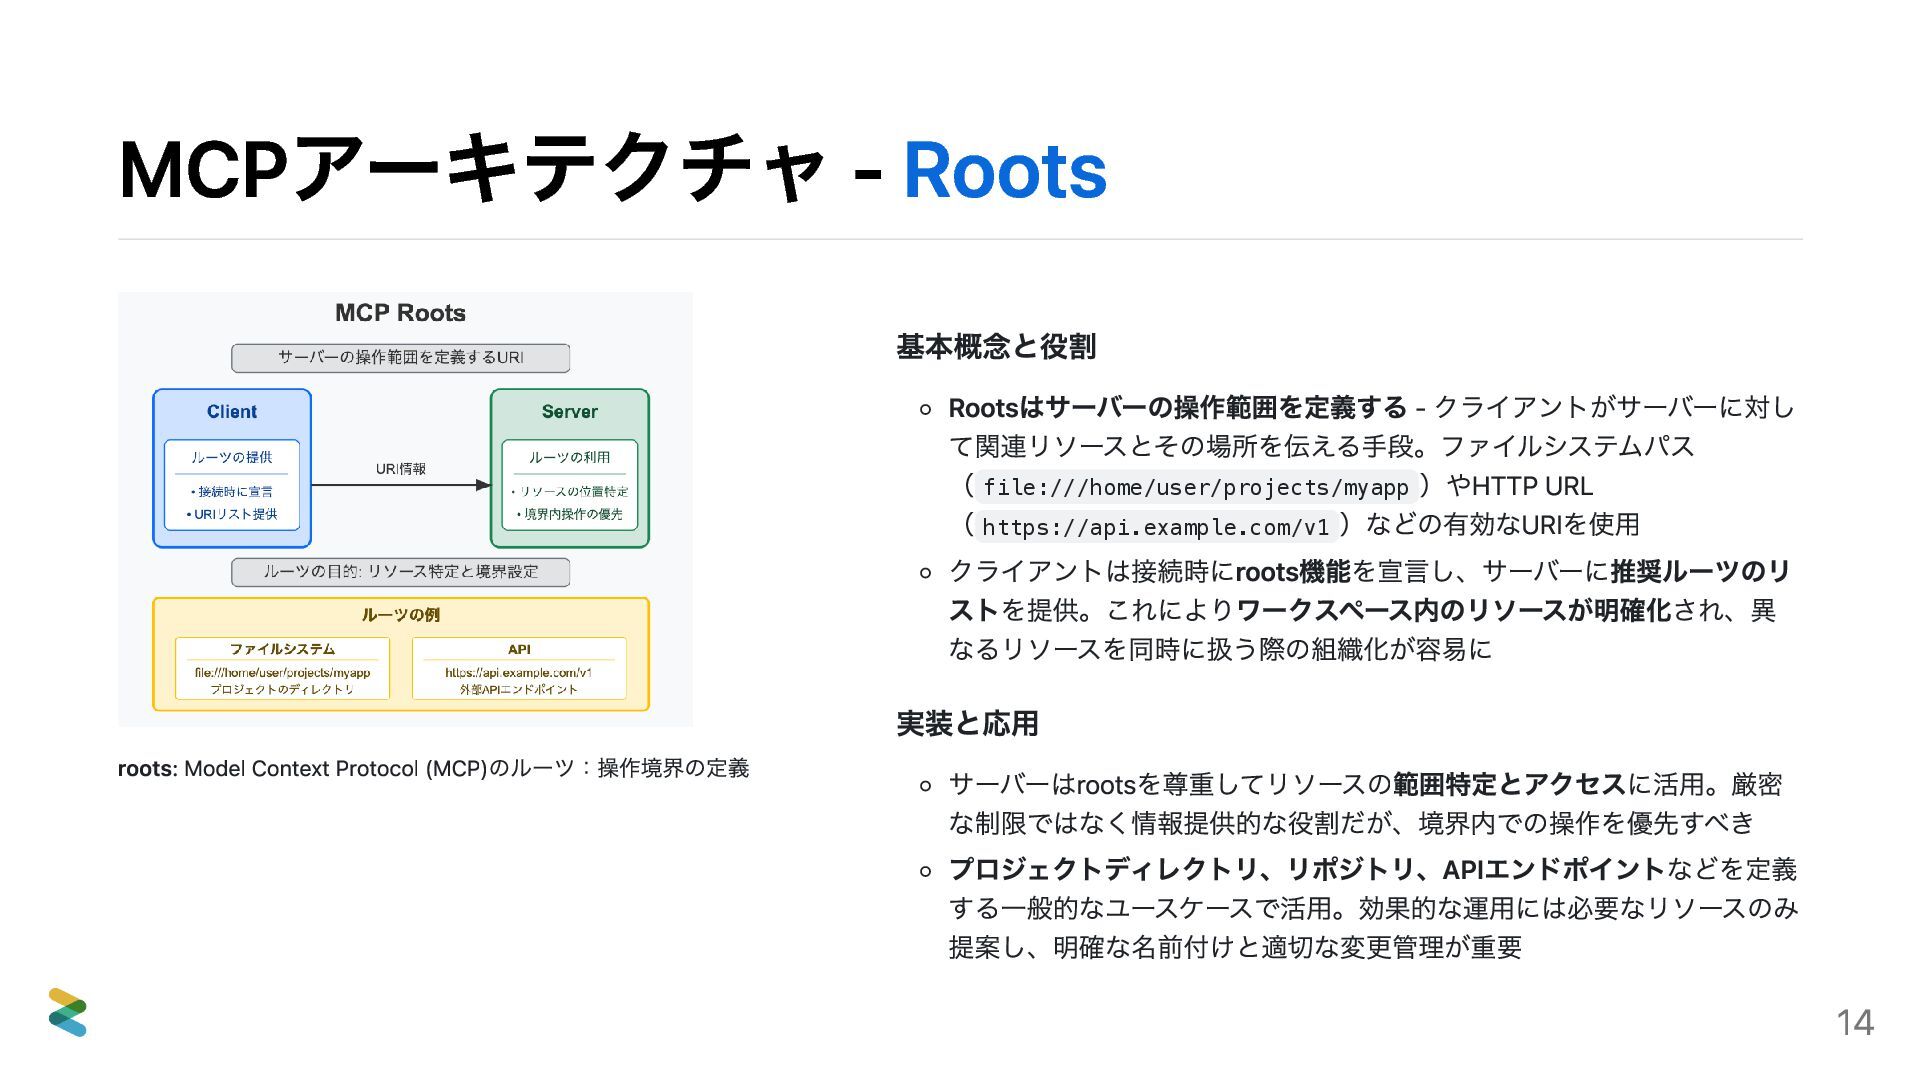Click the 基本概念と役割 heading

click(996, 347)
